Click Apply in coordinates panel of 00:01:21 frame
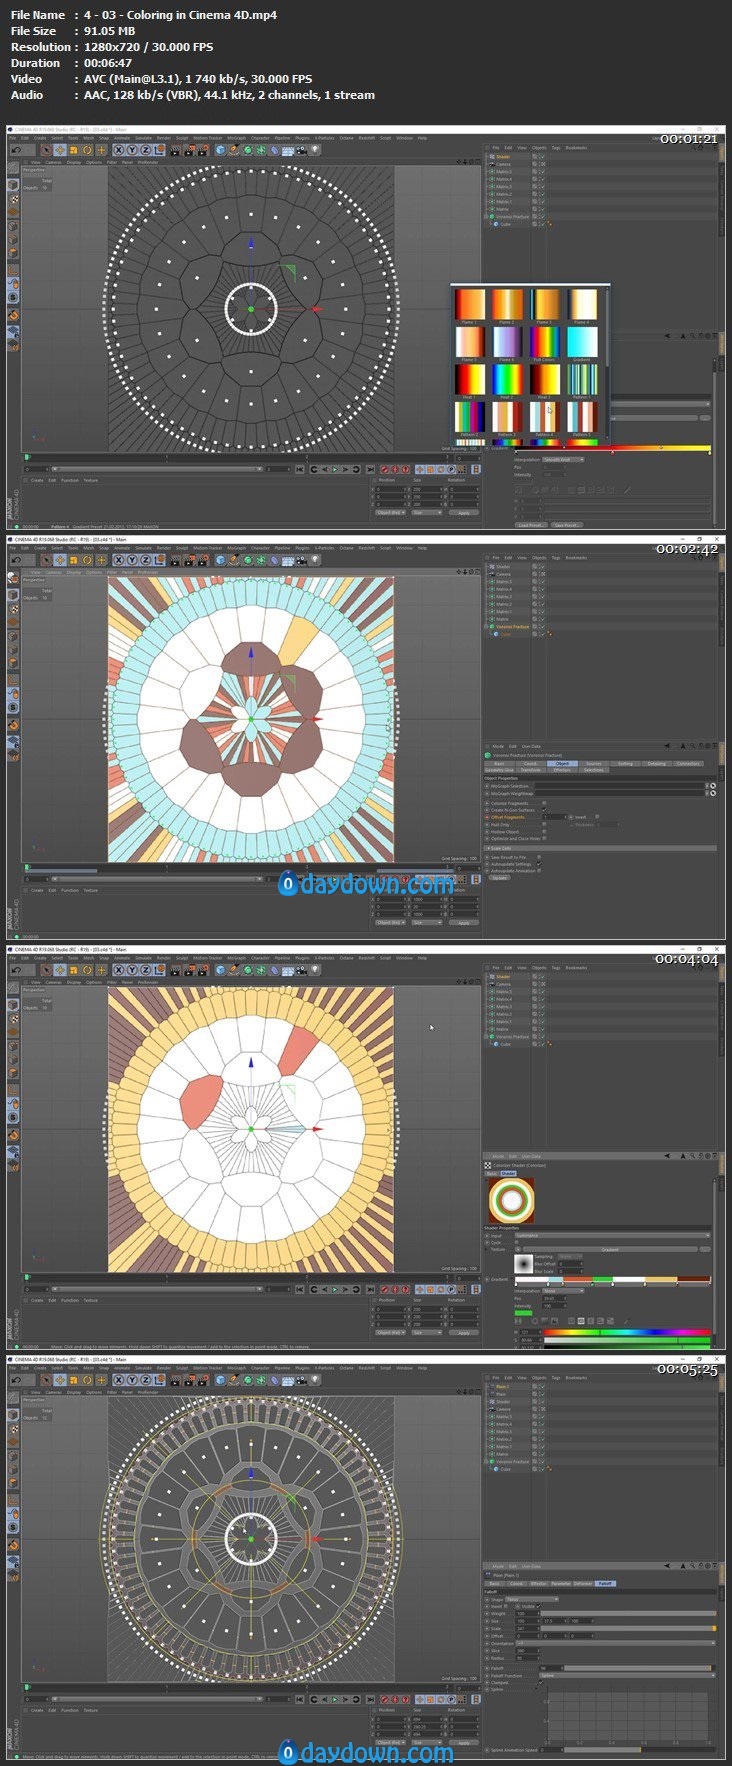Image resolution: width=732 pixels, height=1766 pixels. [x=463, y=512]
